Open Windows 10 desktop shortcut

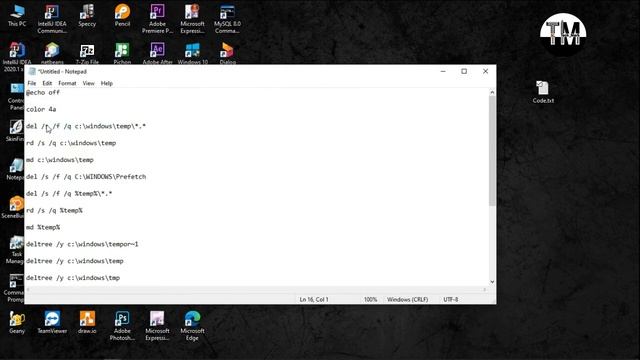tap(192, 53)
